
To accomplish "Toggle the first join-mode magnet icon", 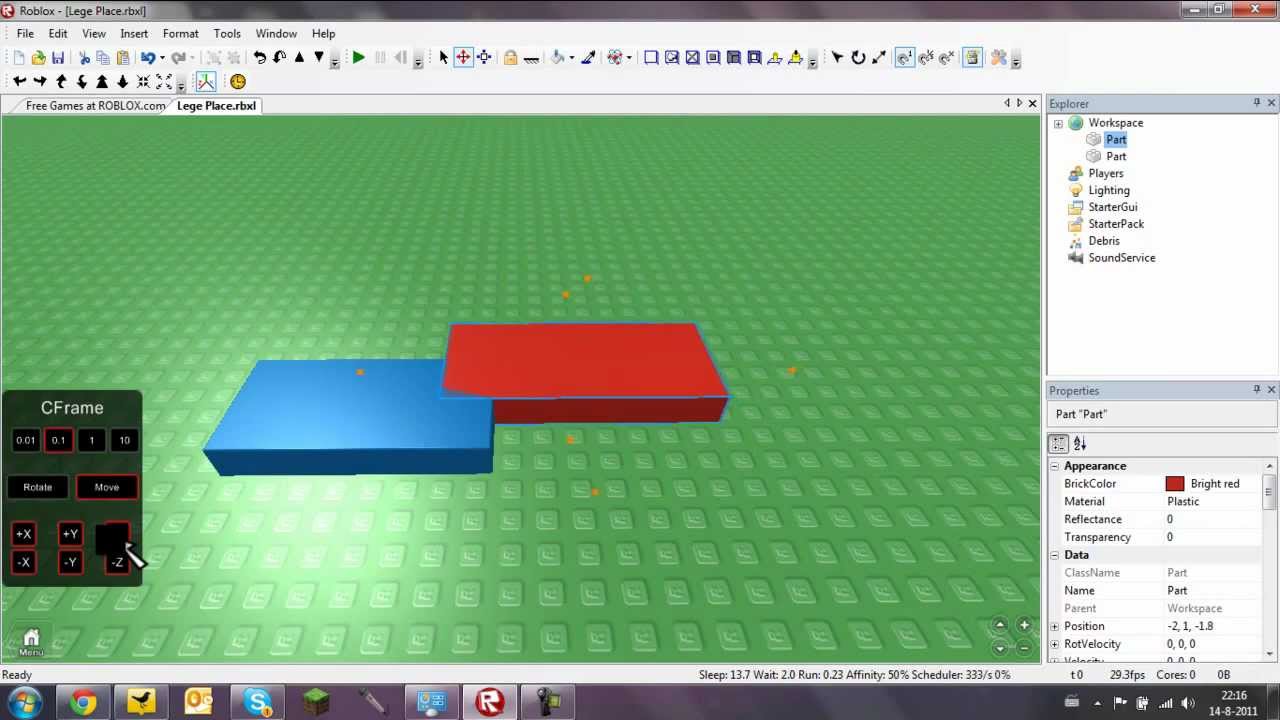I will 905,58.
